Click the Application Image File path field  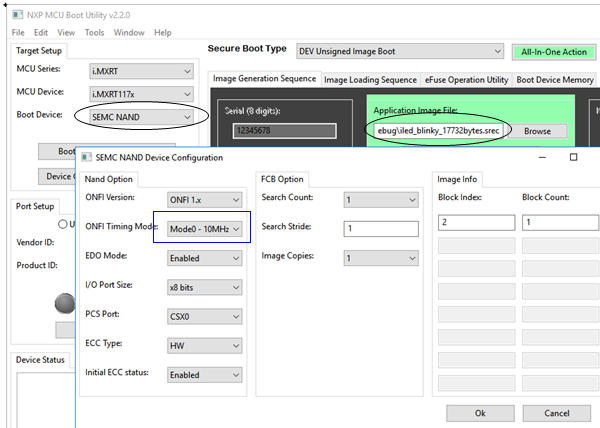pos(438,131)
